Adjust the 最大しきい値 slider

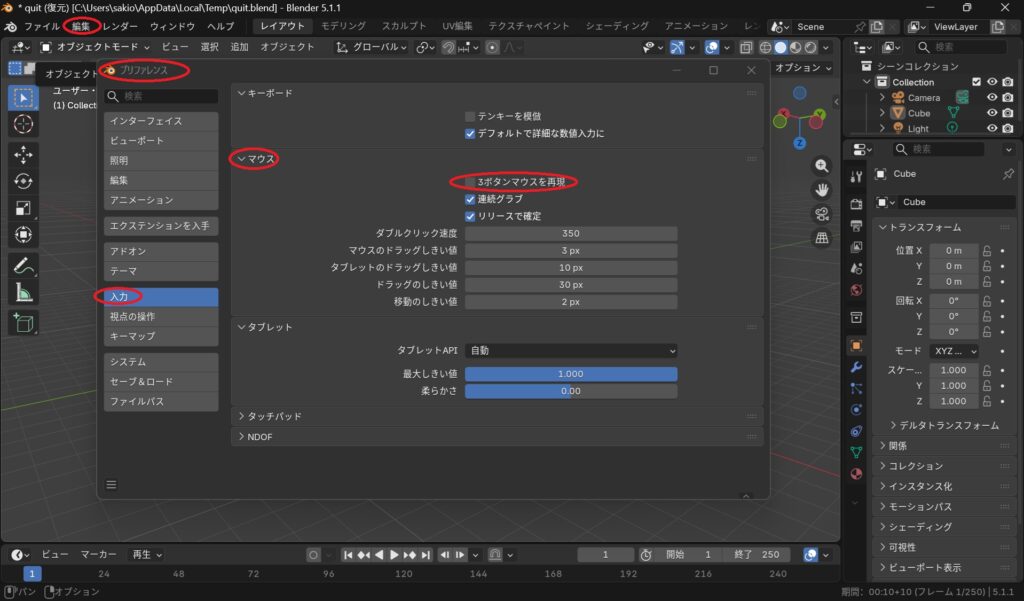click(571, 374)
